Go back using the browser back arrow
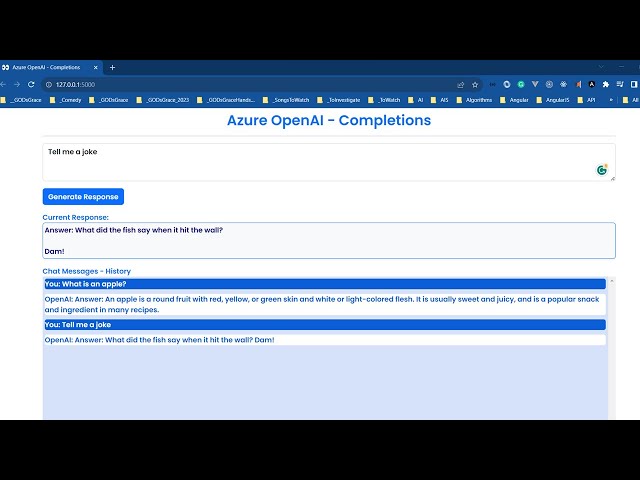The height and width of the screenshot is (480, 640). 3,84
